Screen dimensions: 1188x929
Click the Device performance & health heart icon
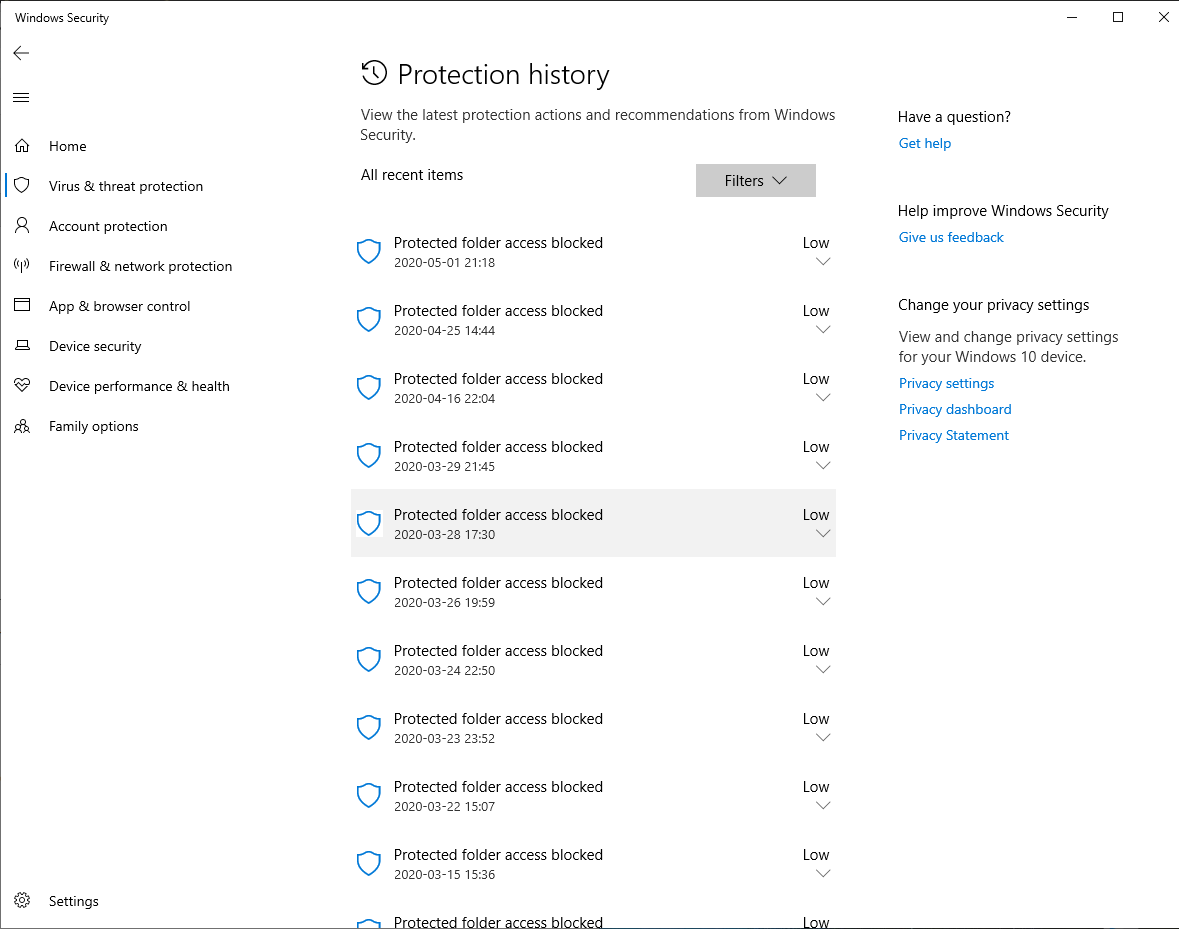[22, 386]
